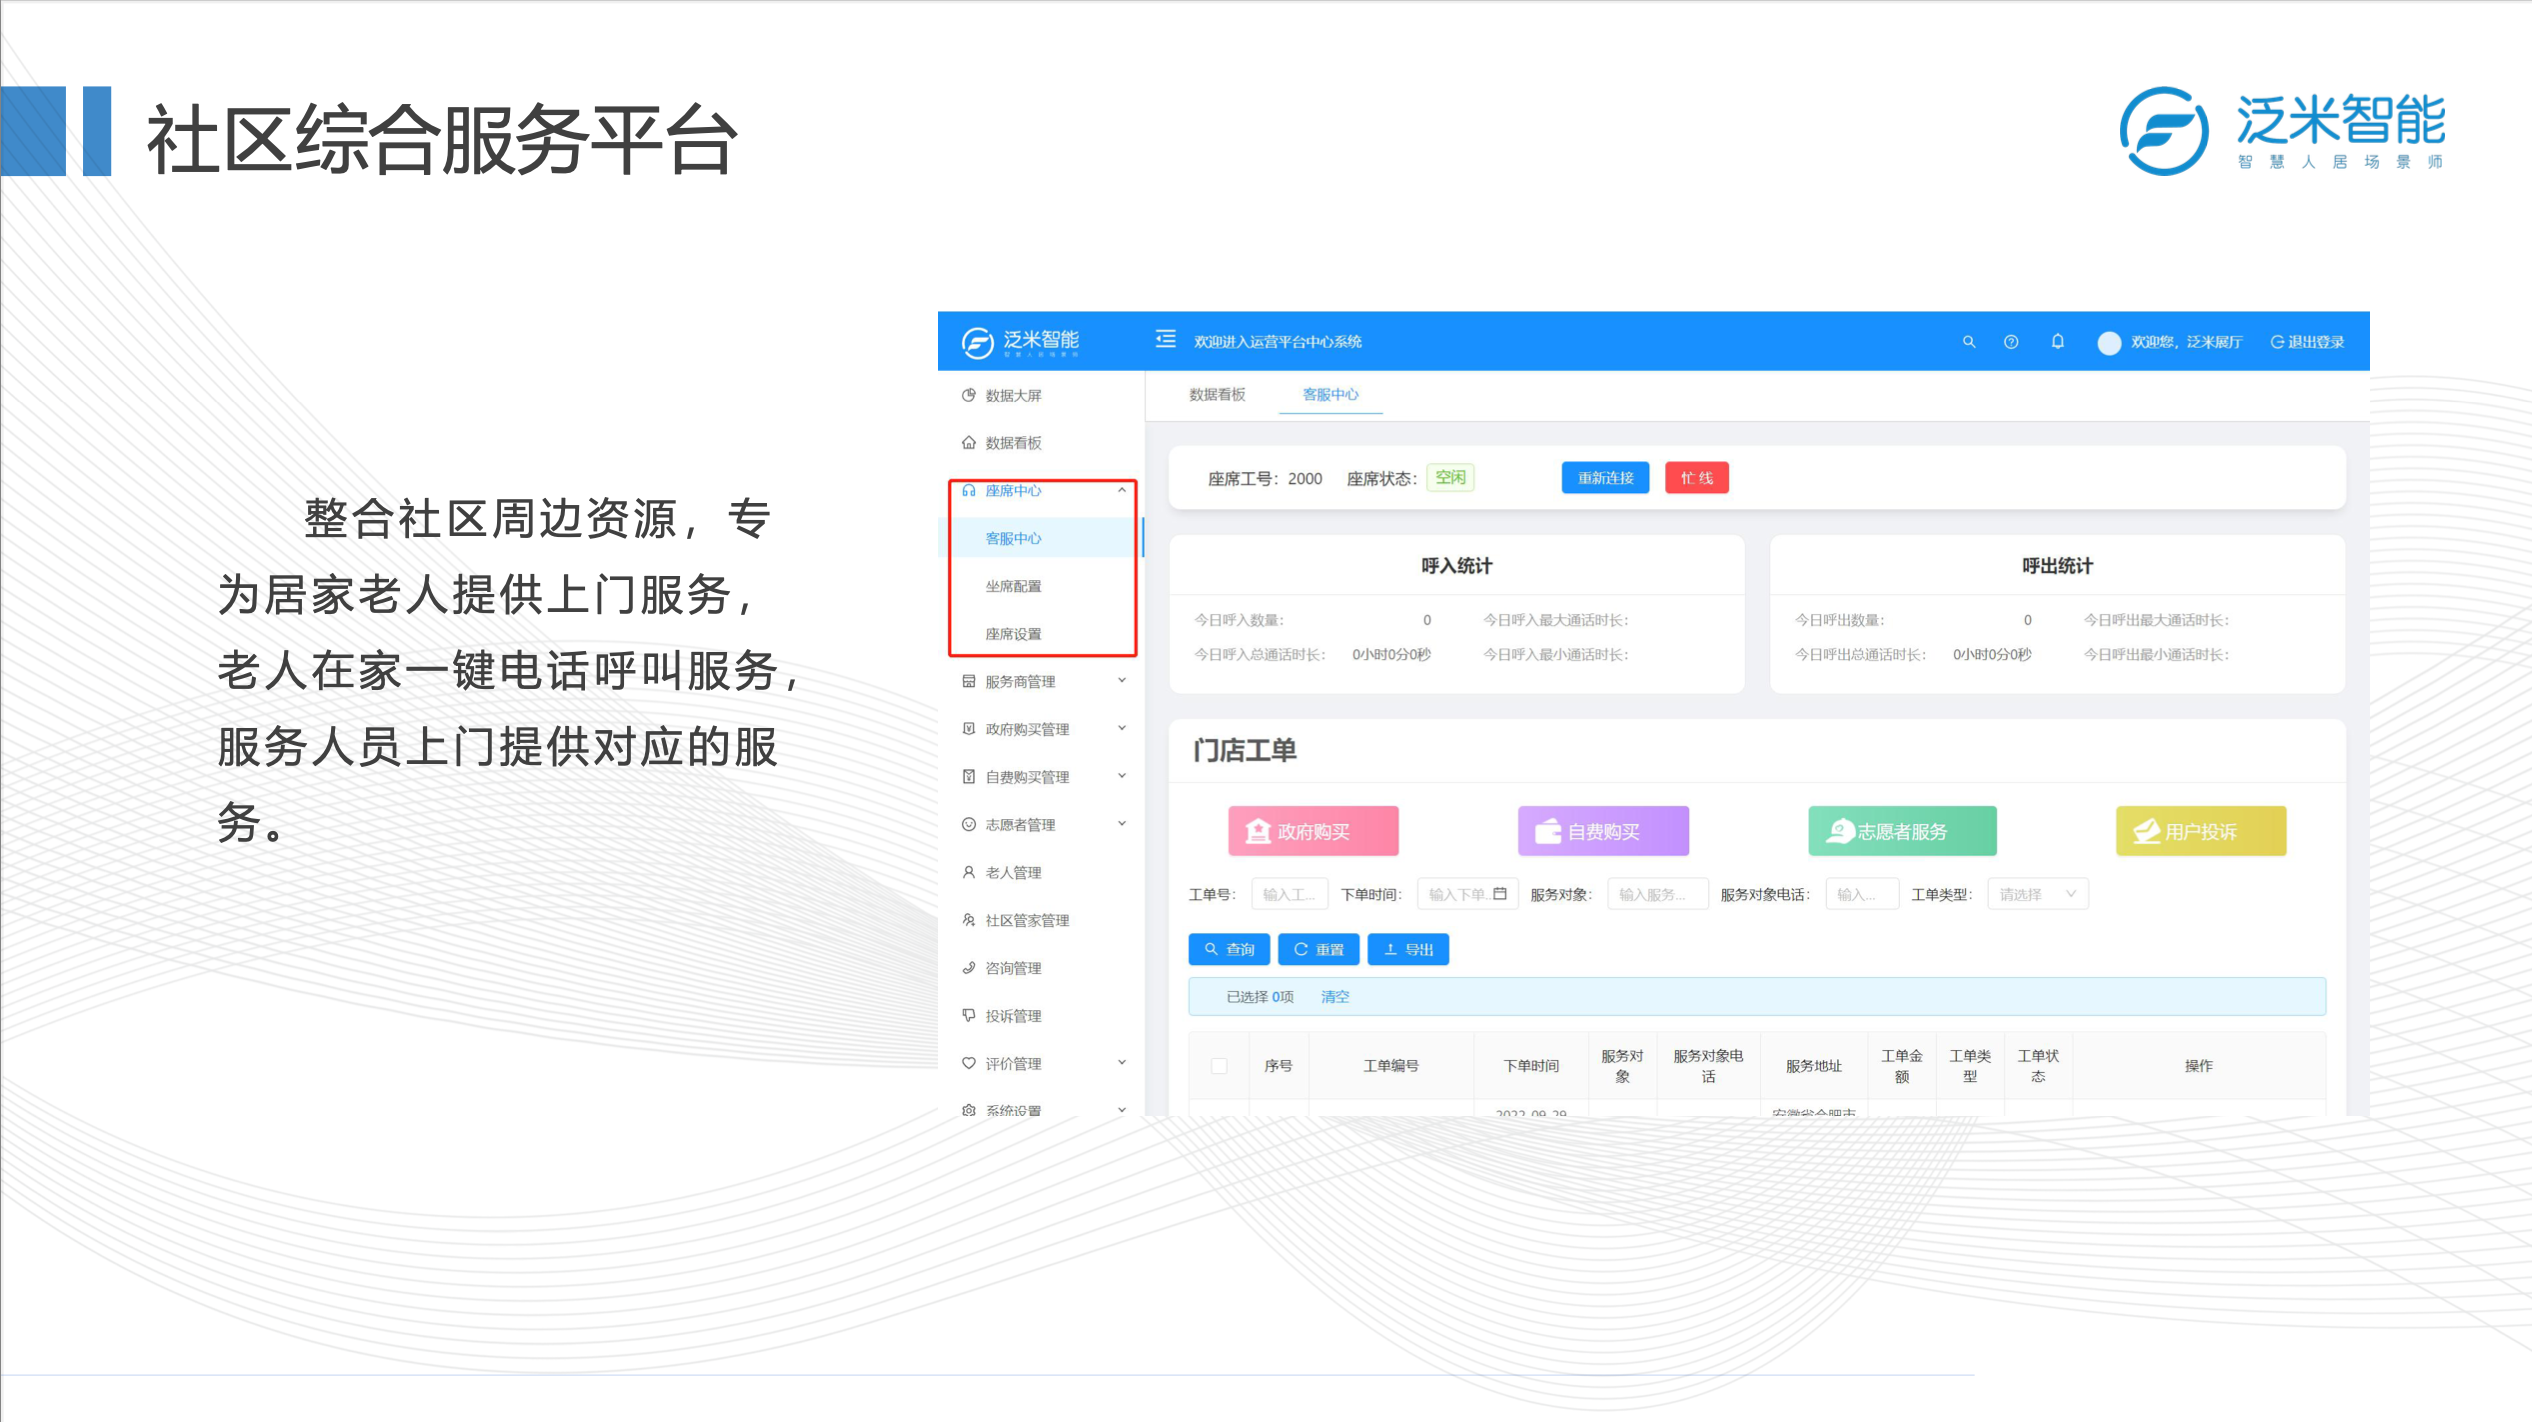Viewport: 2532px width, 1422px height.
Task: Click the 系统设置 gear icon
Action: click(x=968, y=1110)
